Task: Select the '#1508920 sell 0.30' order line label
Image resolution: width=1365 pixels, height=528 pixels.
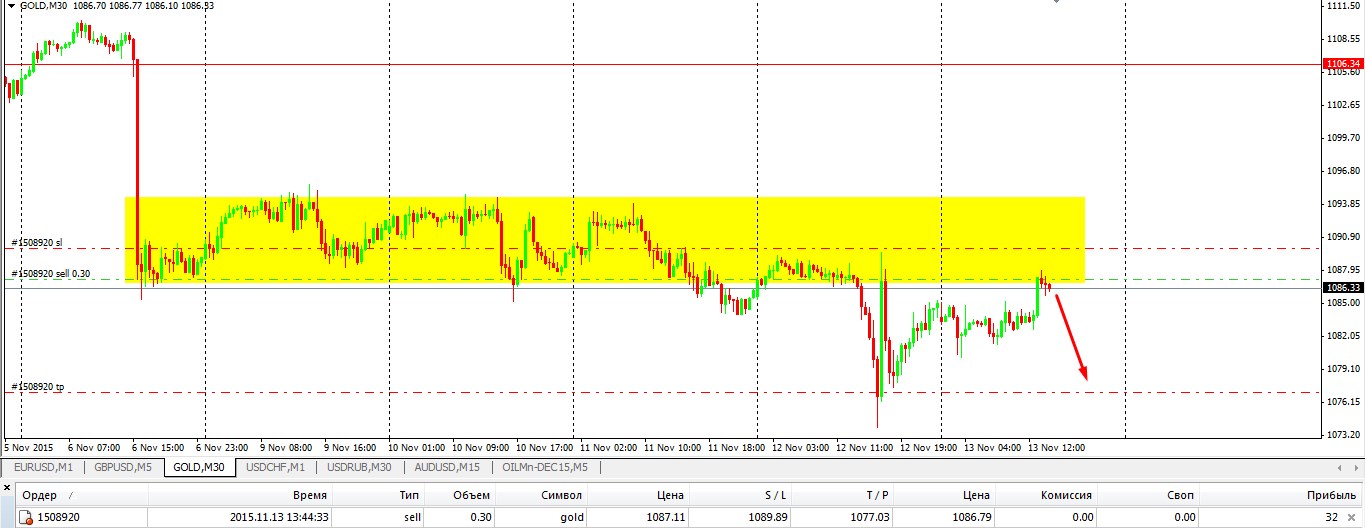Action: click(50, 273)
